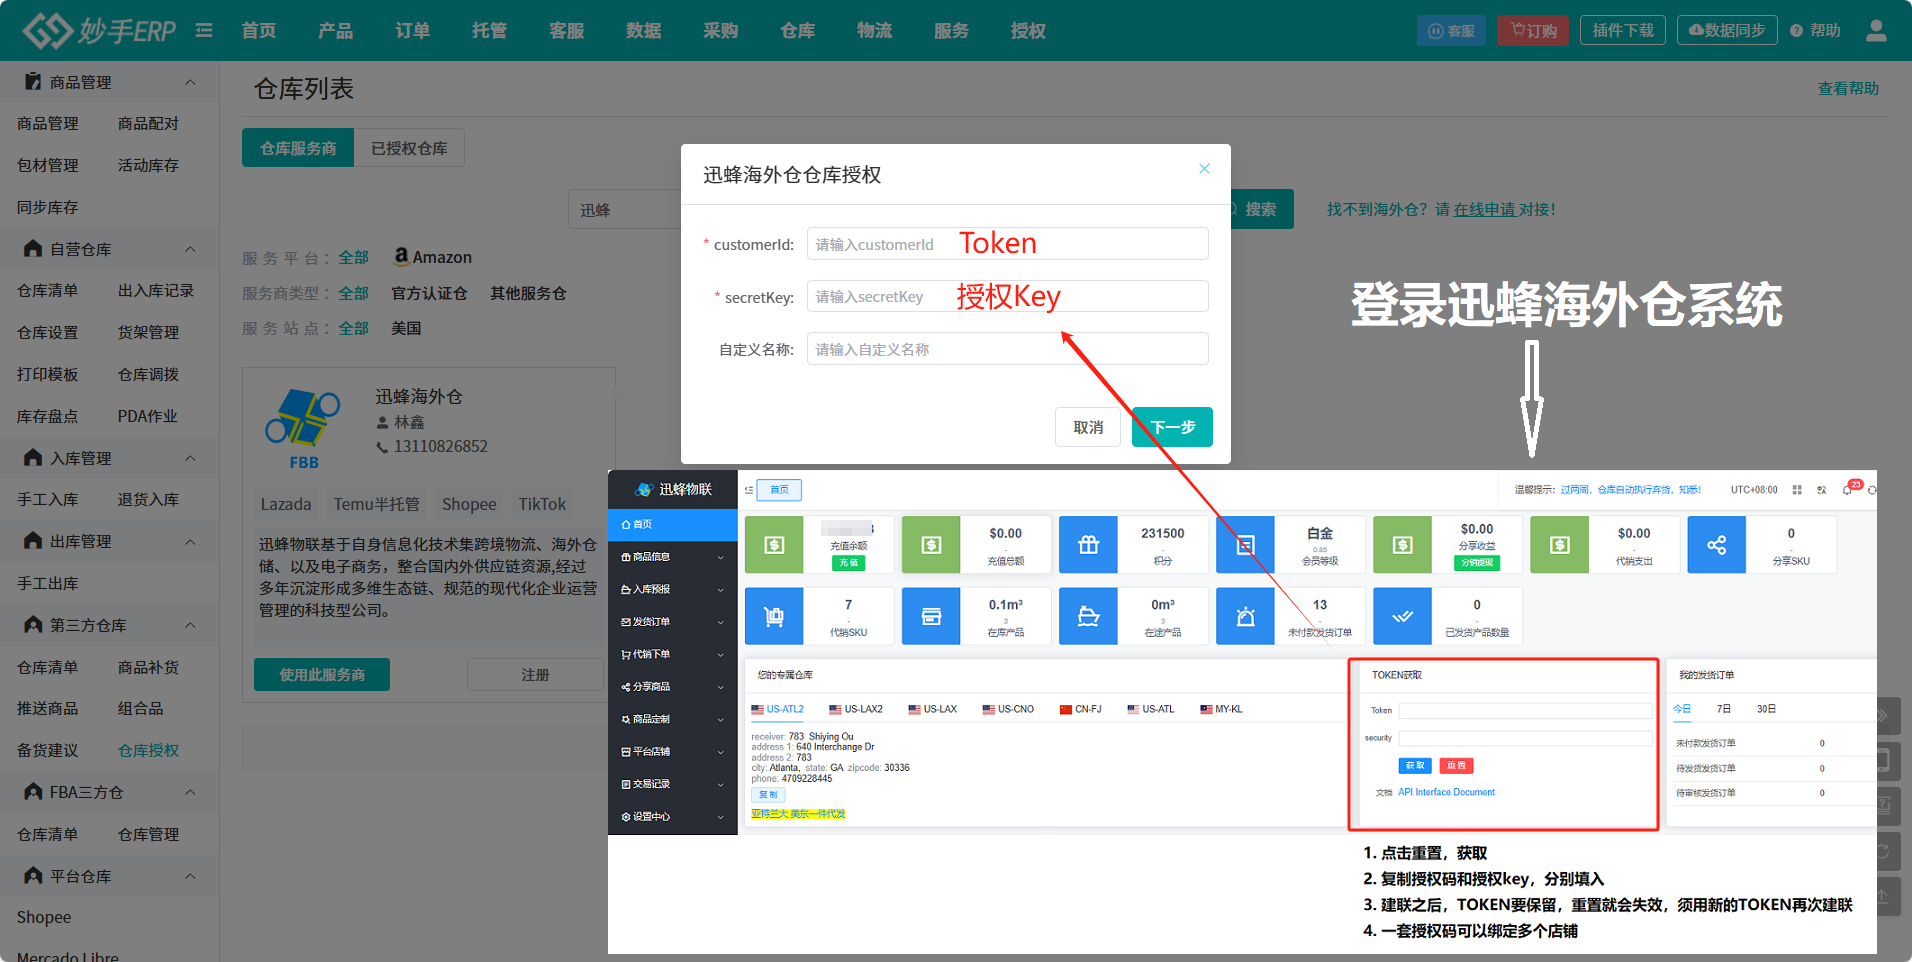Click the 客服 button in header
1912x962 pixels.
click(1451, 31)
